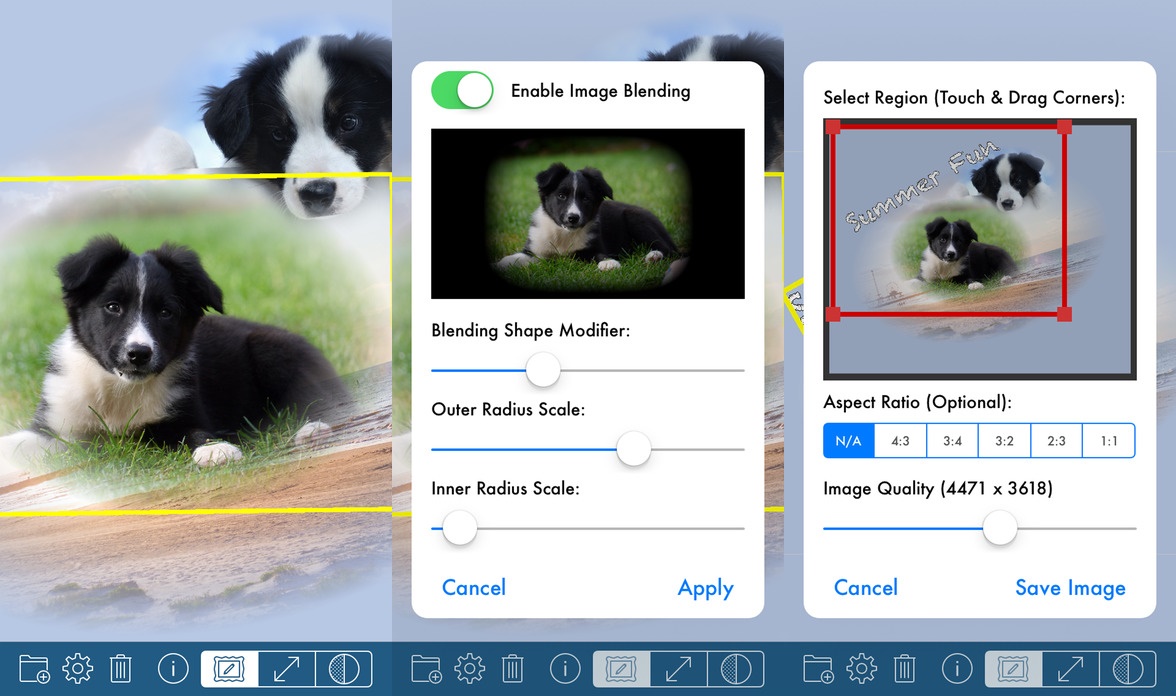Select the N/A aspect ratio option
This screenshot has width=1176, height=696.
[x=848, y=440]
